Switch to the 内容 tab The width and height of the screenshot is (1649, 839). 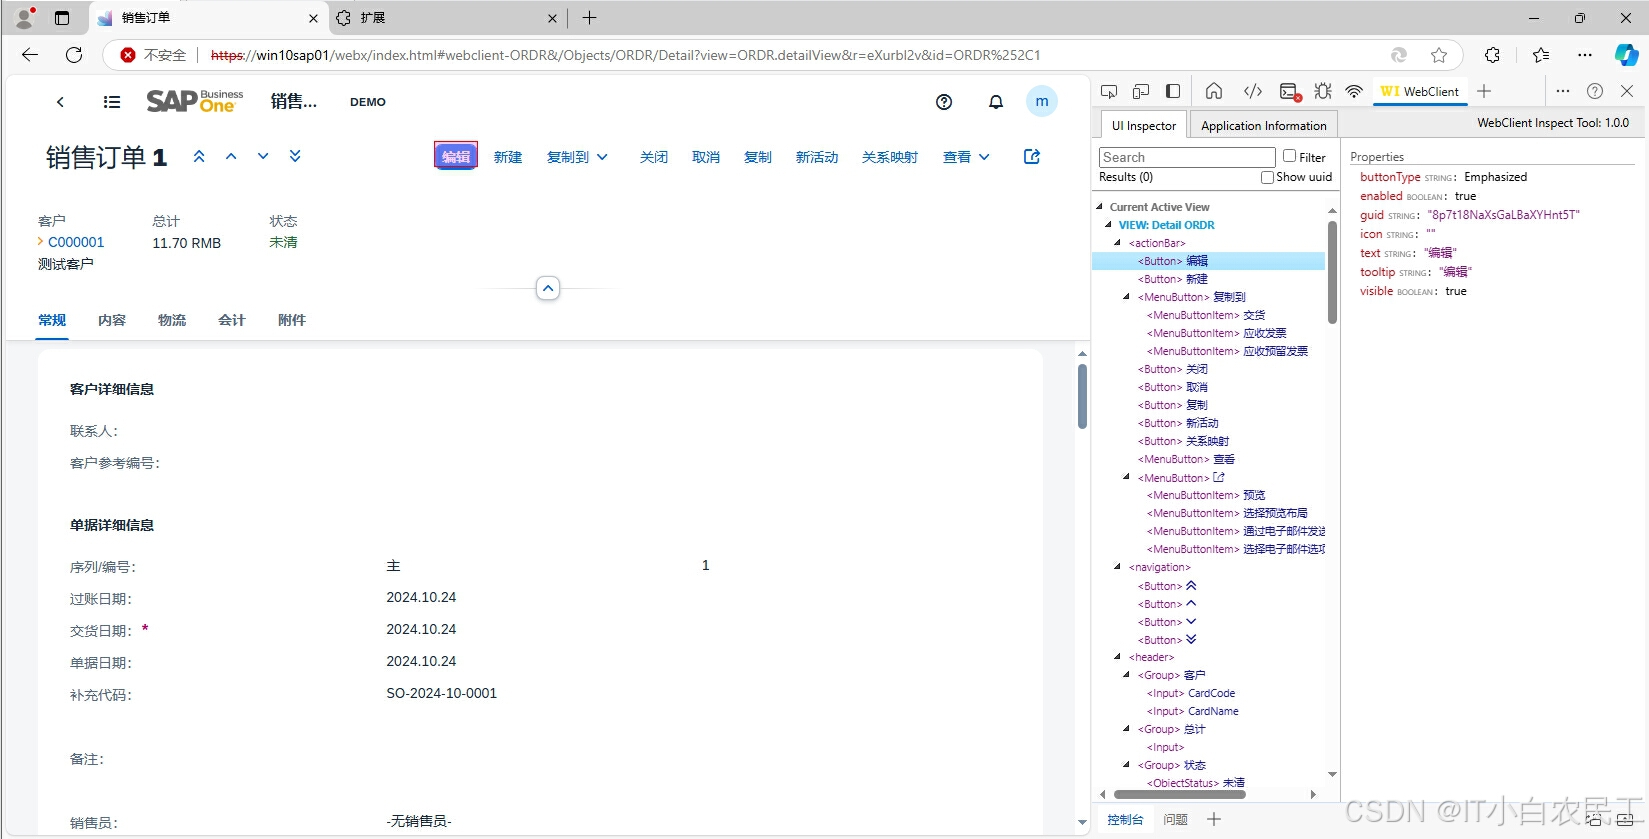tap(112, 320)
